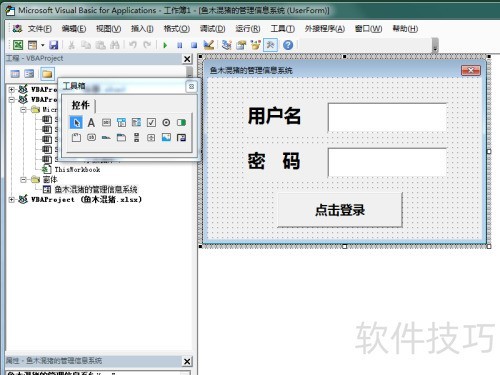Collapse the second VBAProject tree node
500x375 pixels.
pyautogui.click(x=12, y=100)
